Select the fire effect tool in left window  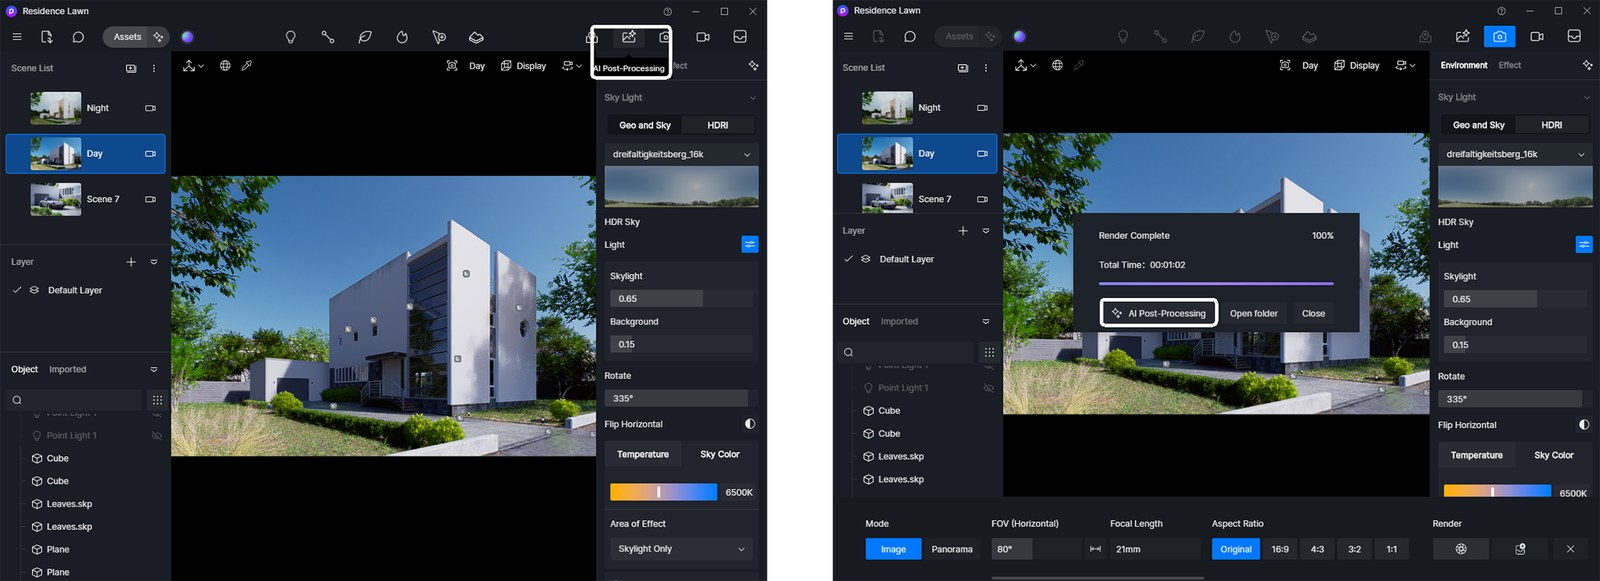(x=402, y=37)
